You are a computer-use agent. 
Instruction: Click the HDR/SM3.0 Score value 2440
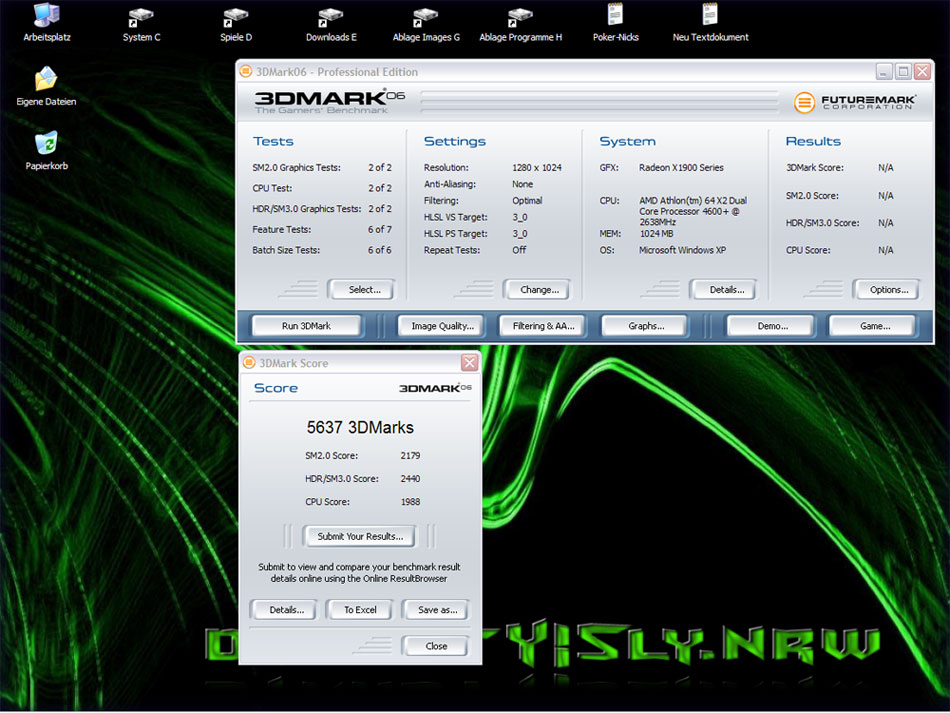pos(410,479)
